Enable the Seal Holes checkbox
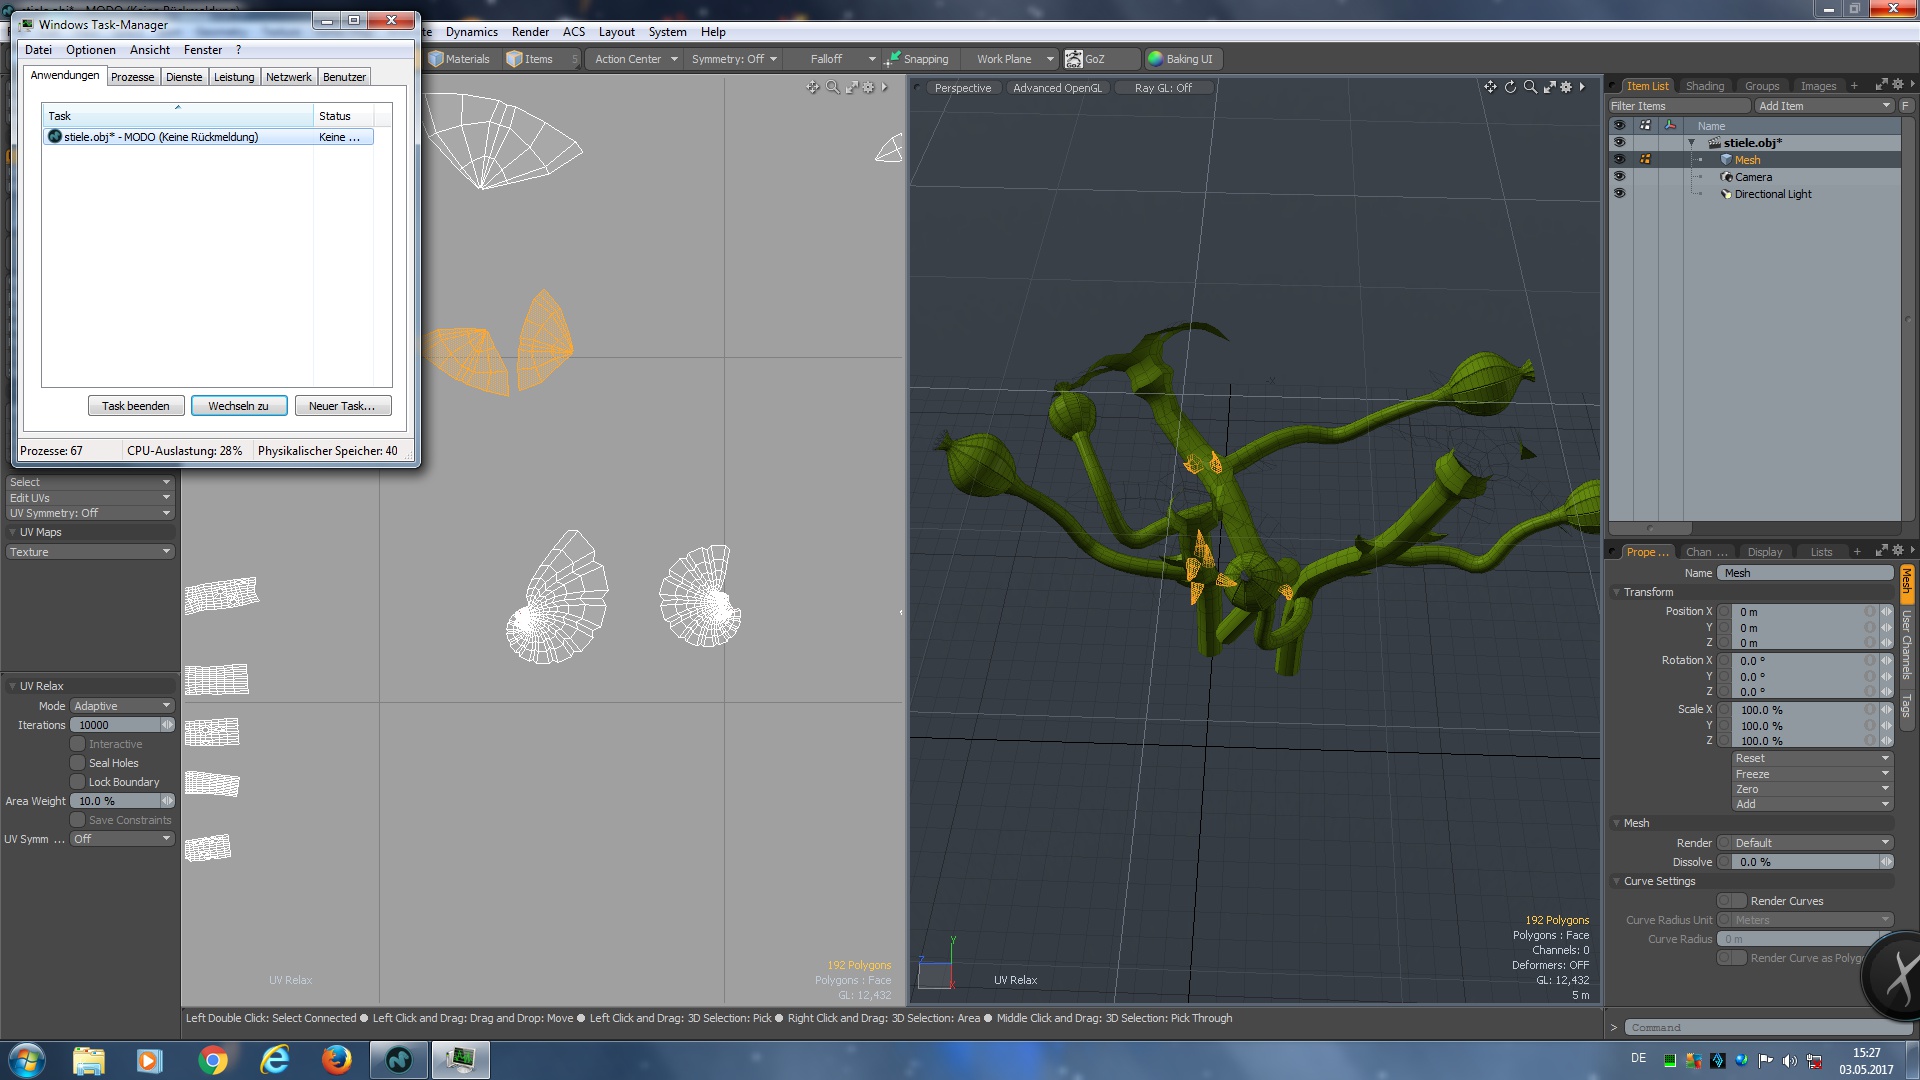The image size is (1920, 1080). coord(77,763)
